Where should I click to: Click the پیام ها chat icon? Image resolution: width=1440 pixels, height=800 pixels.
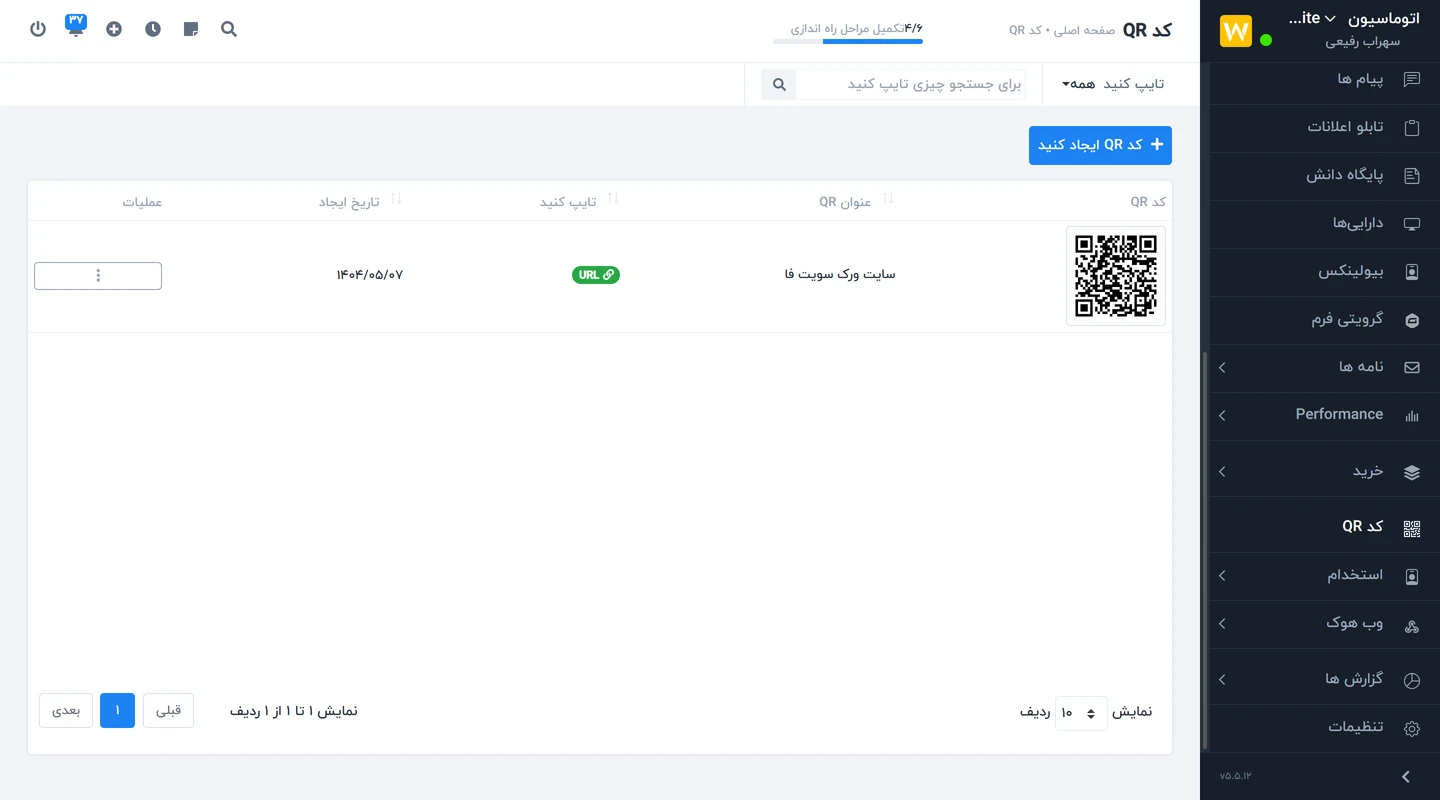pyautogui.click(x=1412, y=79)
